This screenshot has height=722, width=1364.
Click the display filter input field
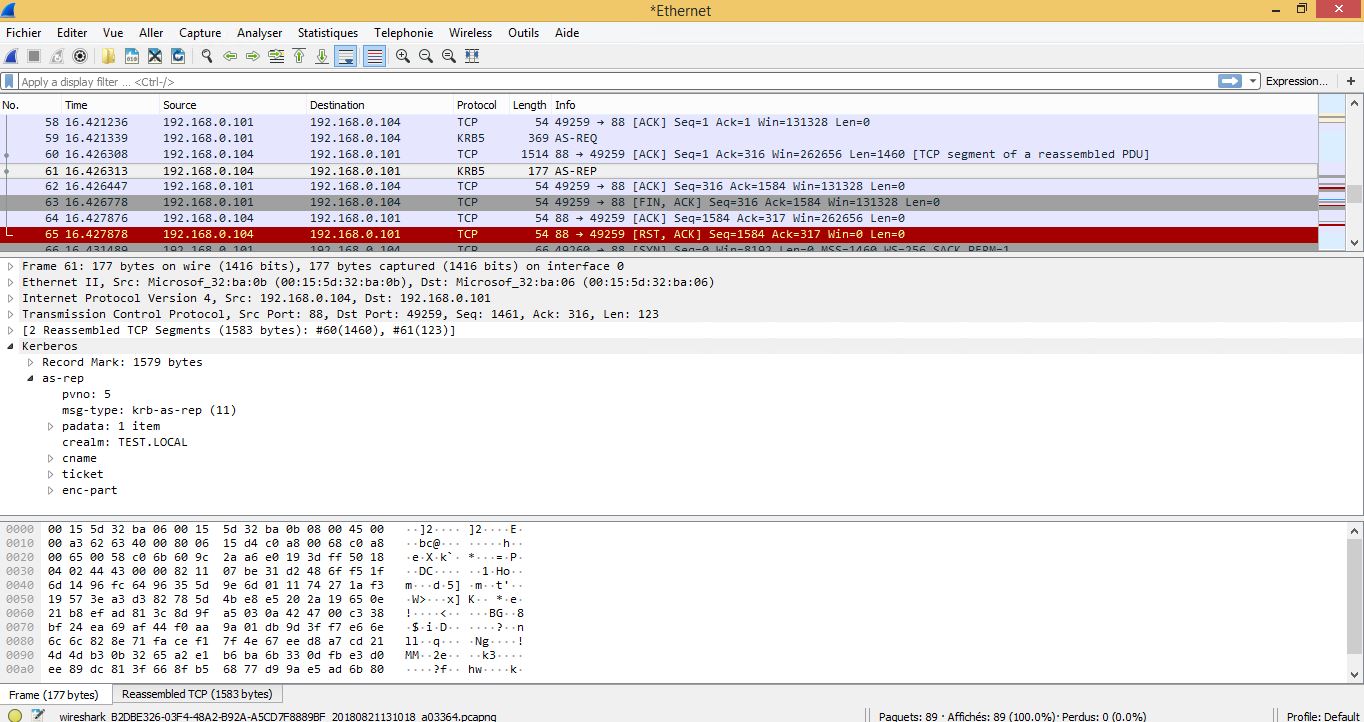coord(600,82)
